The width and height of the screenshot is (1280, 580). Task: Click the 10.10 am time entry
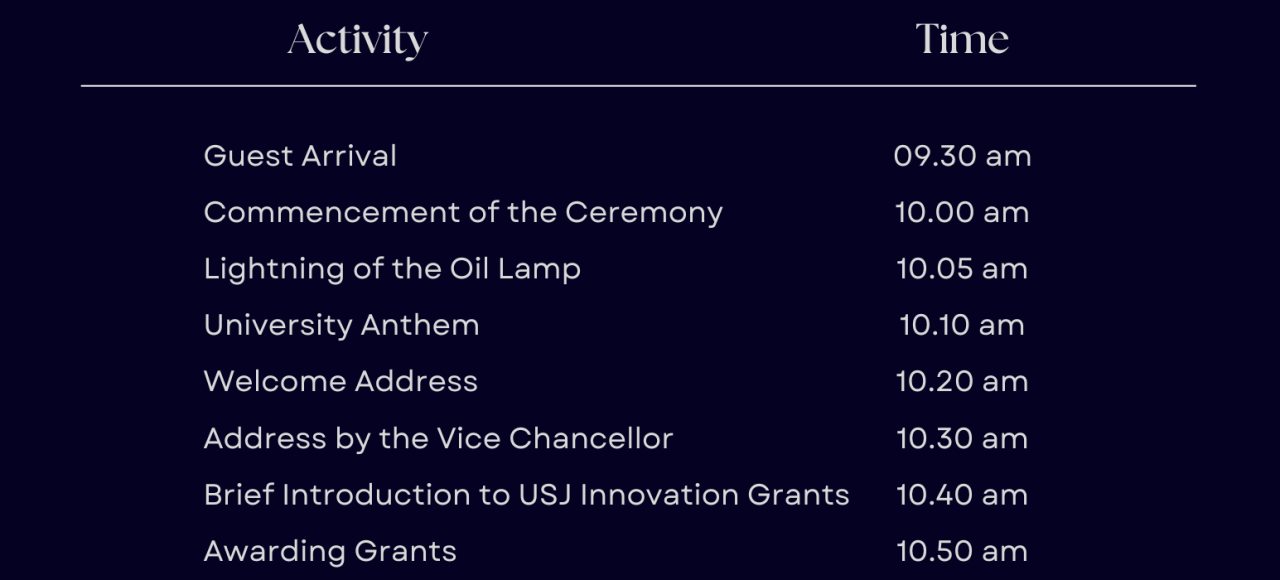coord(962,325)
